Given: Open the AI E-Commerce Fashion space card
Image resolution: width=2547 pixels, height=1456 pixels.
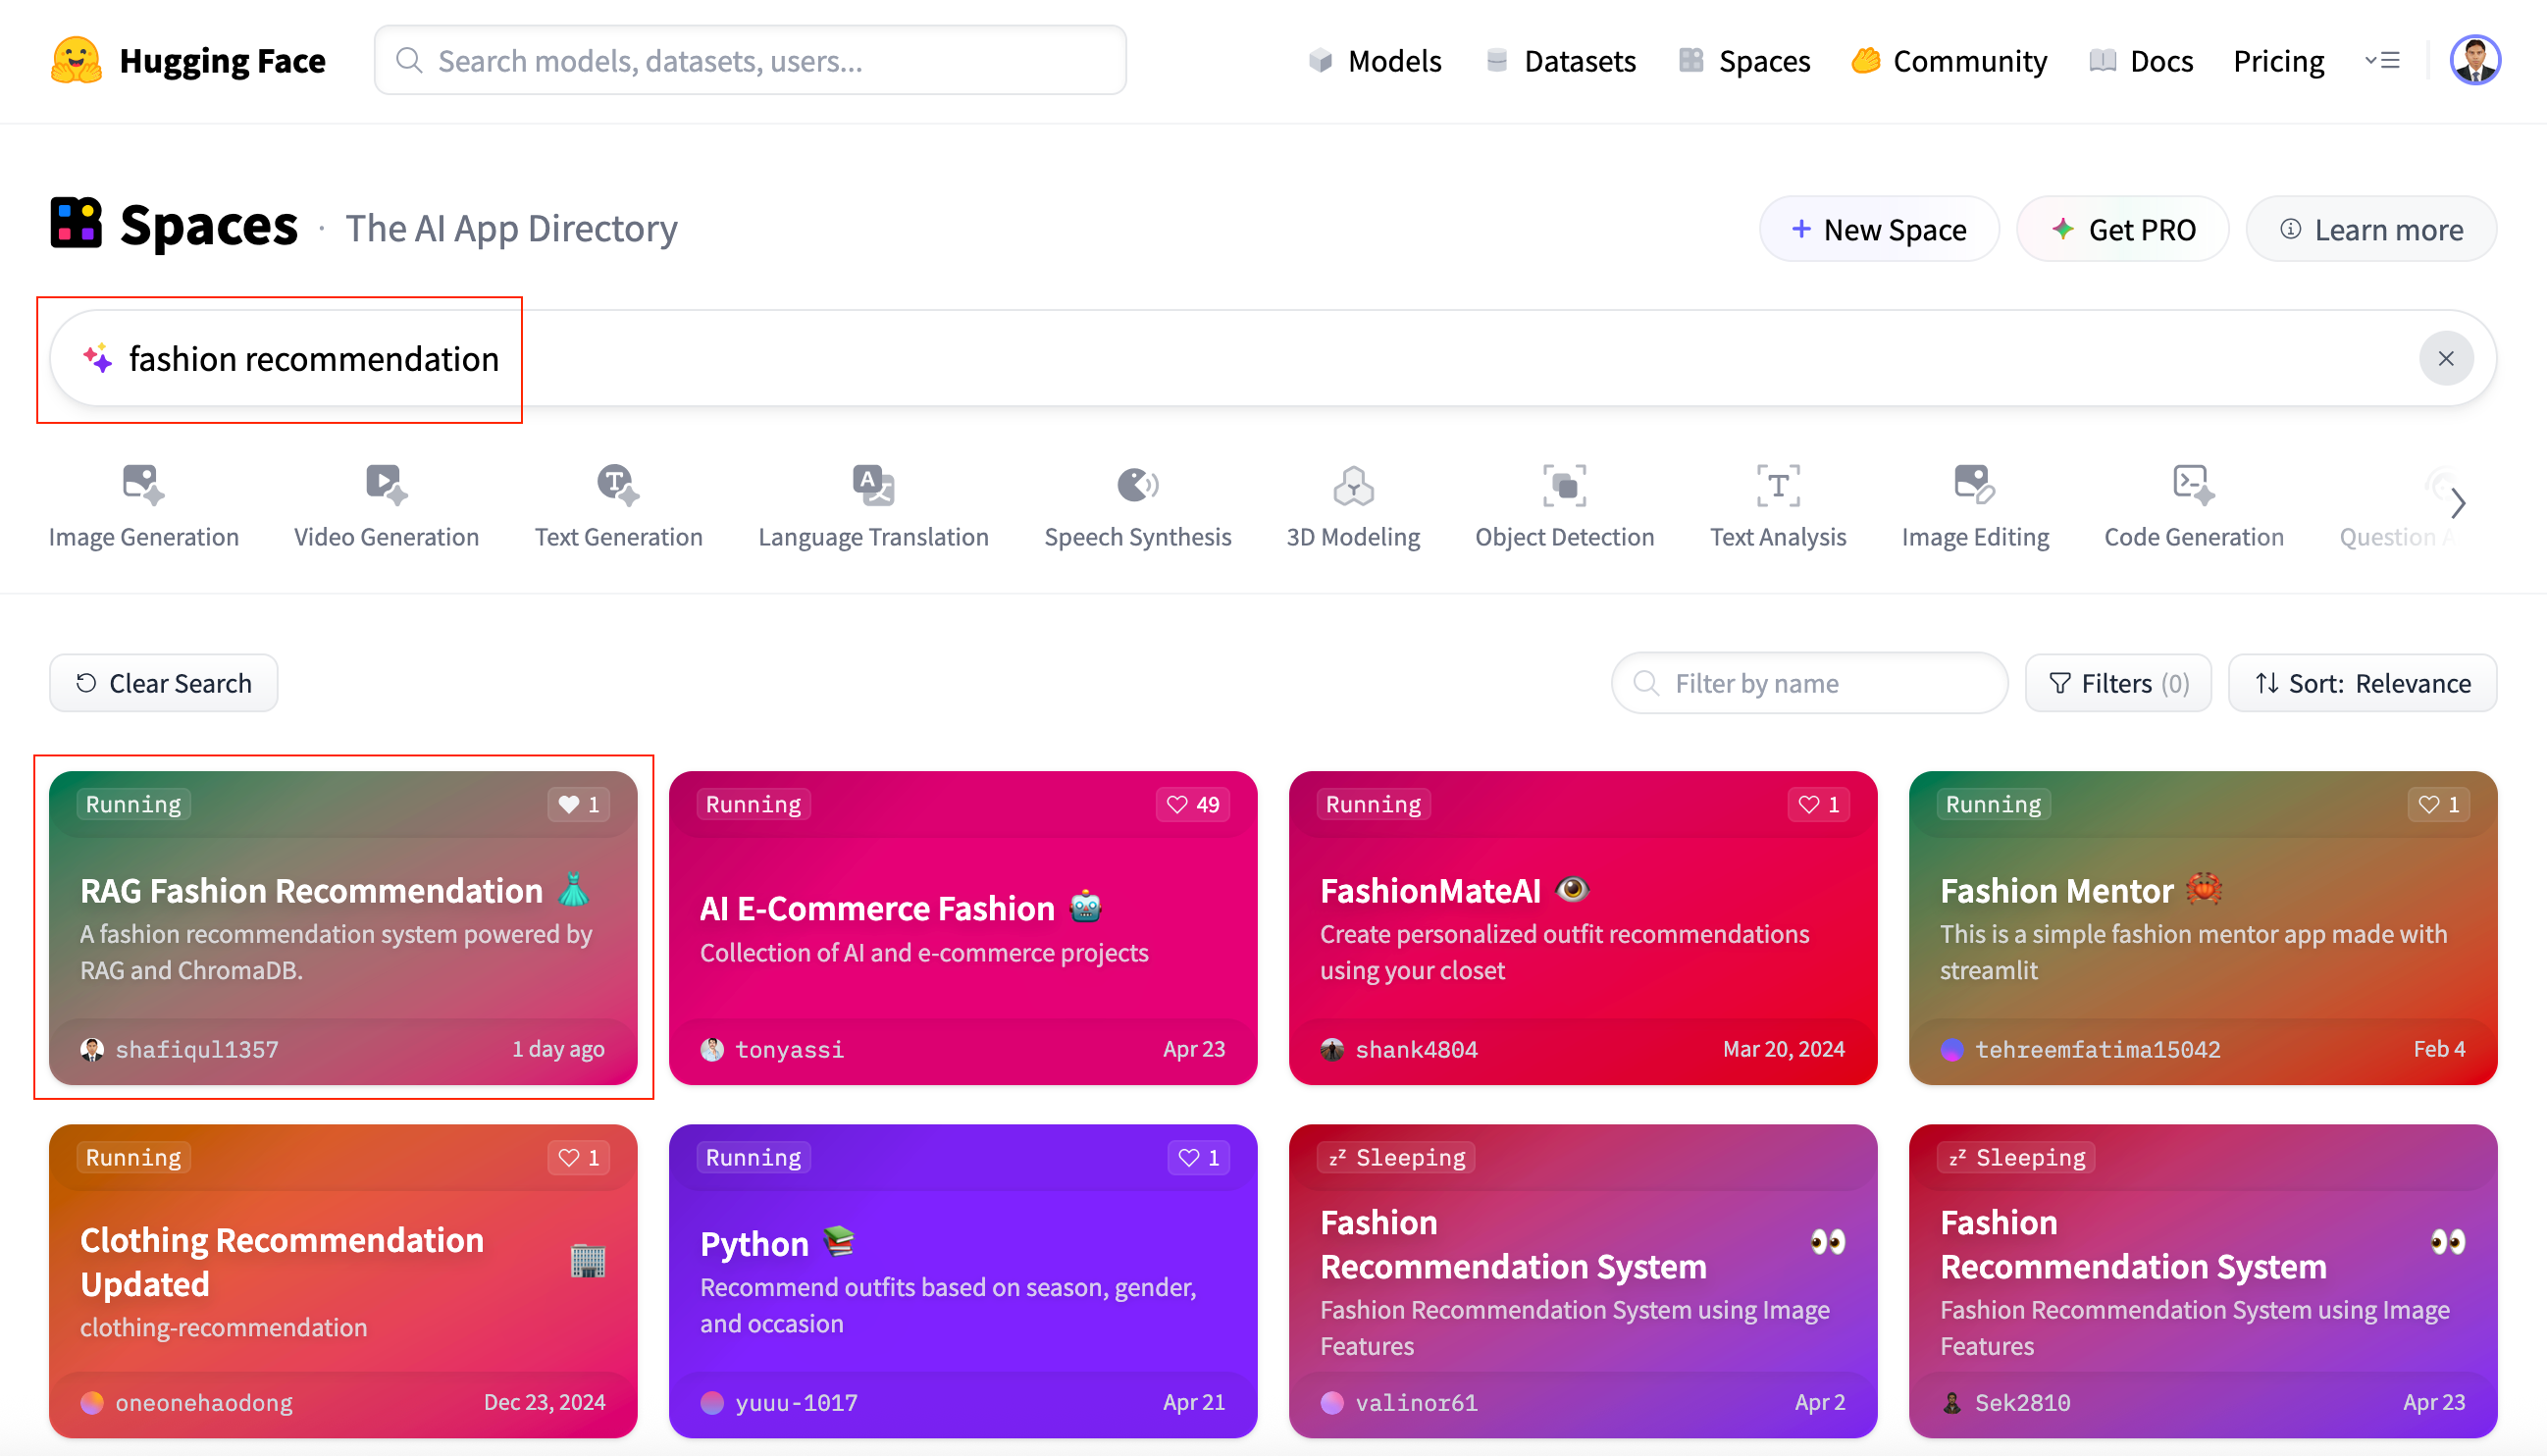Looking at the screenshot, I should click(x=963, y=928).
